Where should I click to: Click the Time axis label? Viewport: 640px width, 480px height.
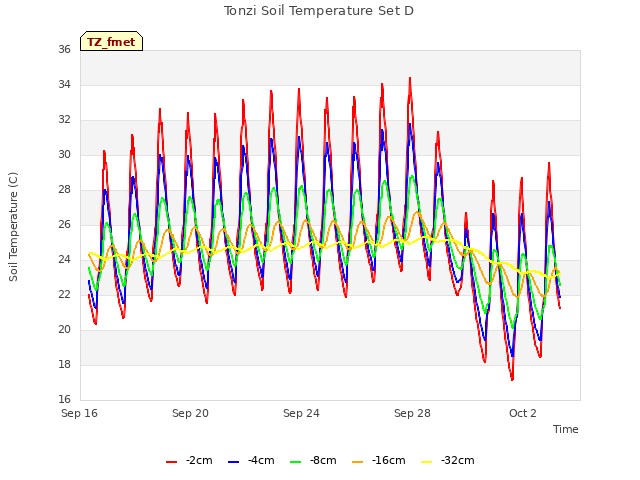pyautogui.click(x=566, y=429)
